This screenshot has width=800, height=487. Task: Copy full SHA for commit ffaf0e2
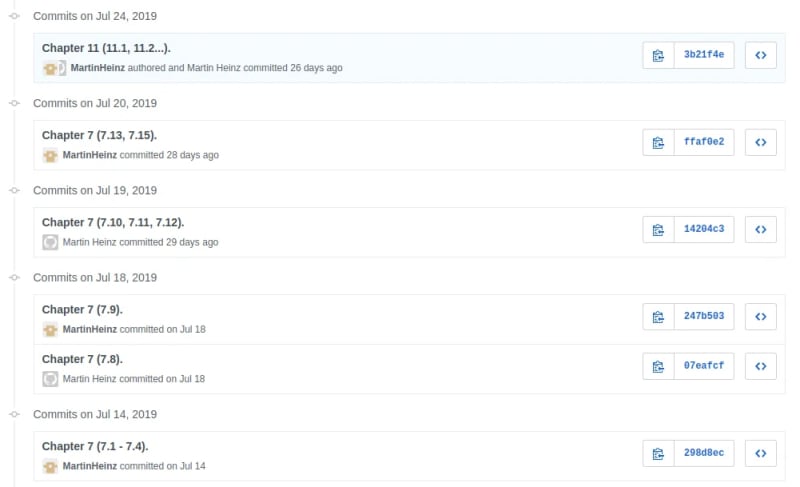[x=658, y=143]
